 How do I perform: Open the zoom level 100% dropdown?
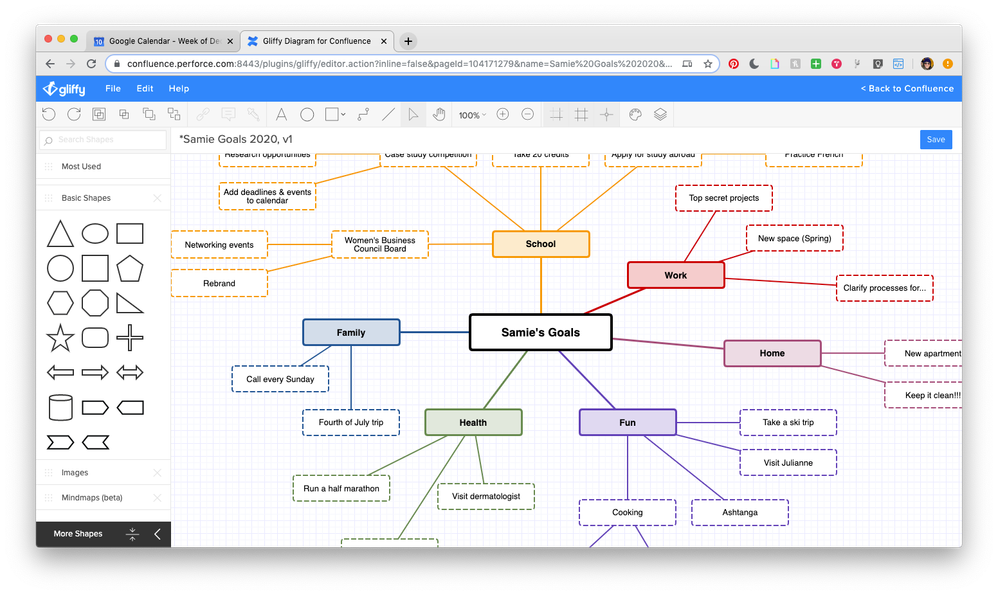[470, 114]
